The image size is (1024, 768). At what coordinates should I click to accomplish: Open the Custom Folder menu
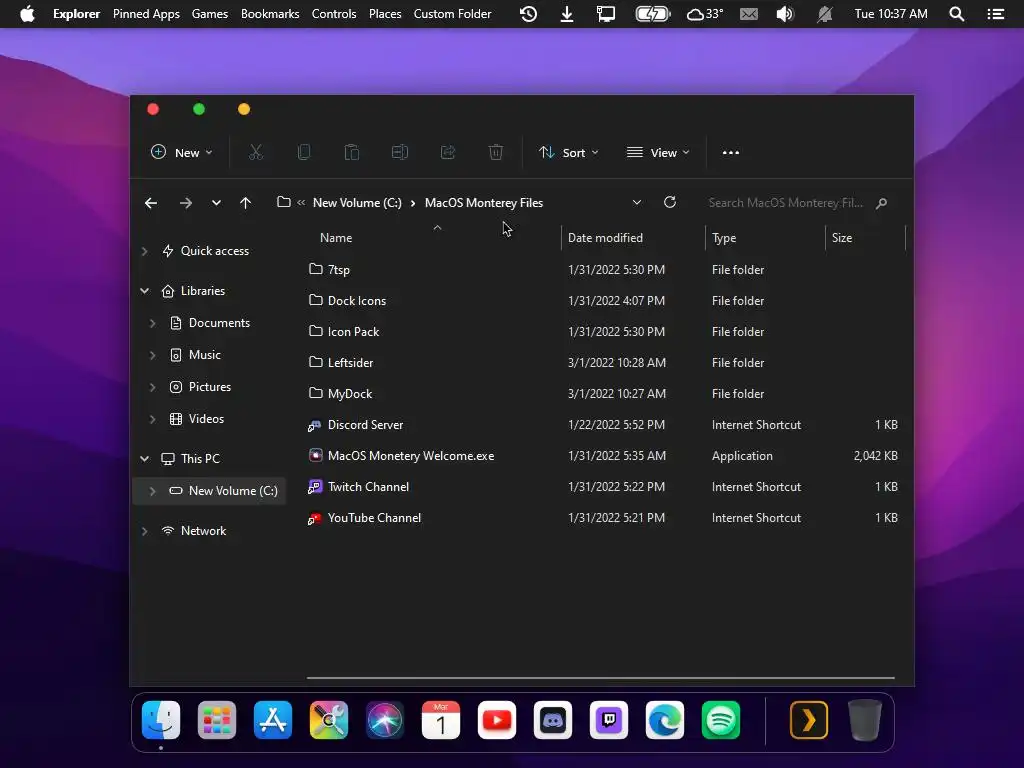(452, 14)
